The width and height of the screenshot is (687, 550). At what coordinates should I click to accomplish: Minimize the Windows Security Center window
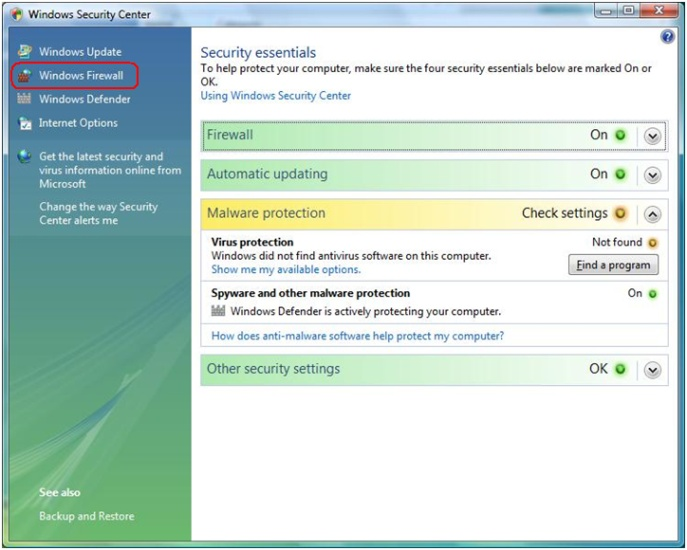[606, 11]
